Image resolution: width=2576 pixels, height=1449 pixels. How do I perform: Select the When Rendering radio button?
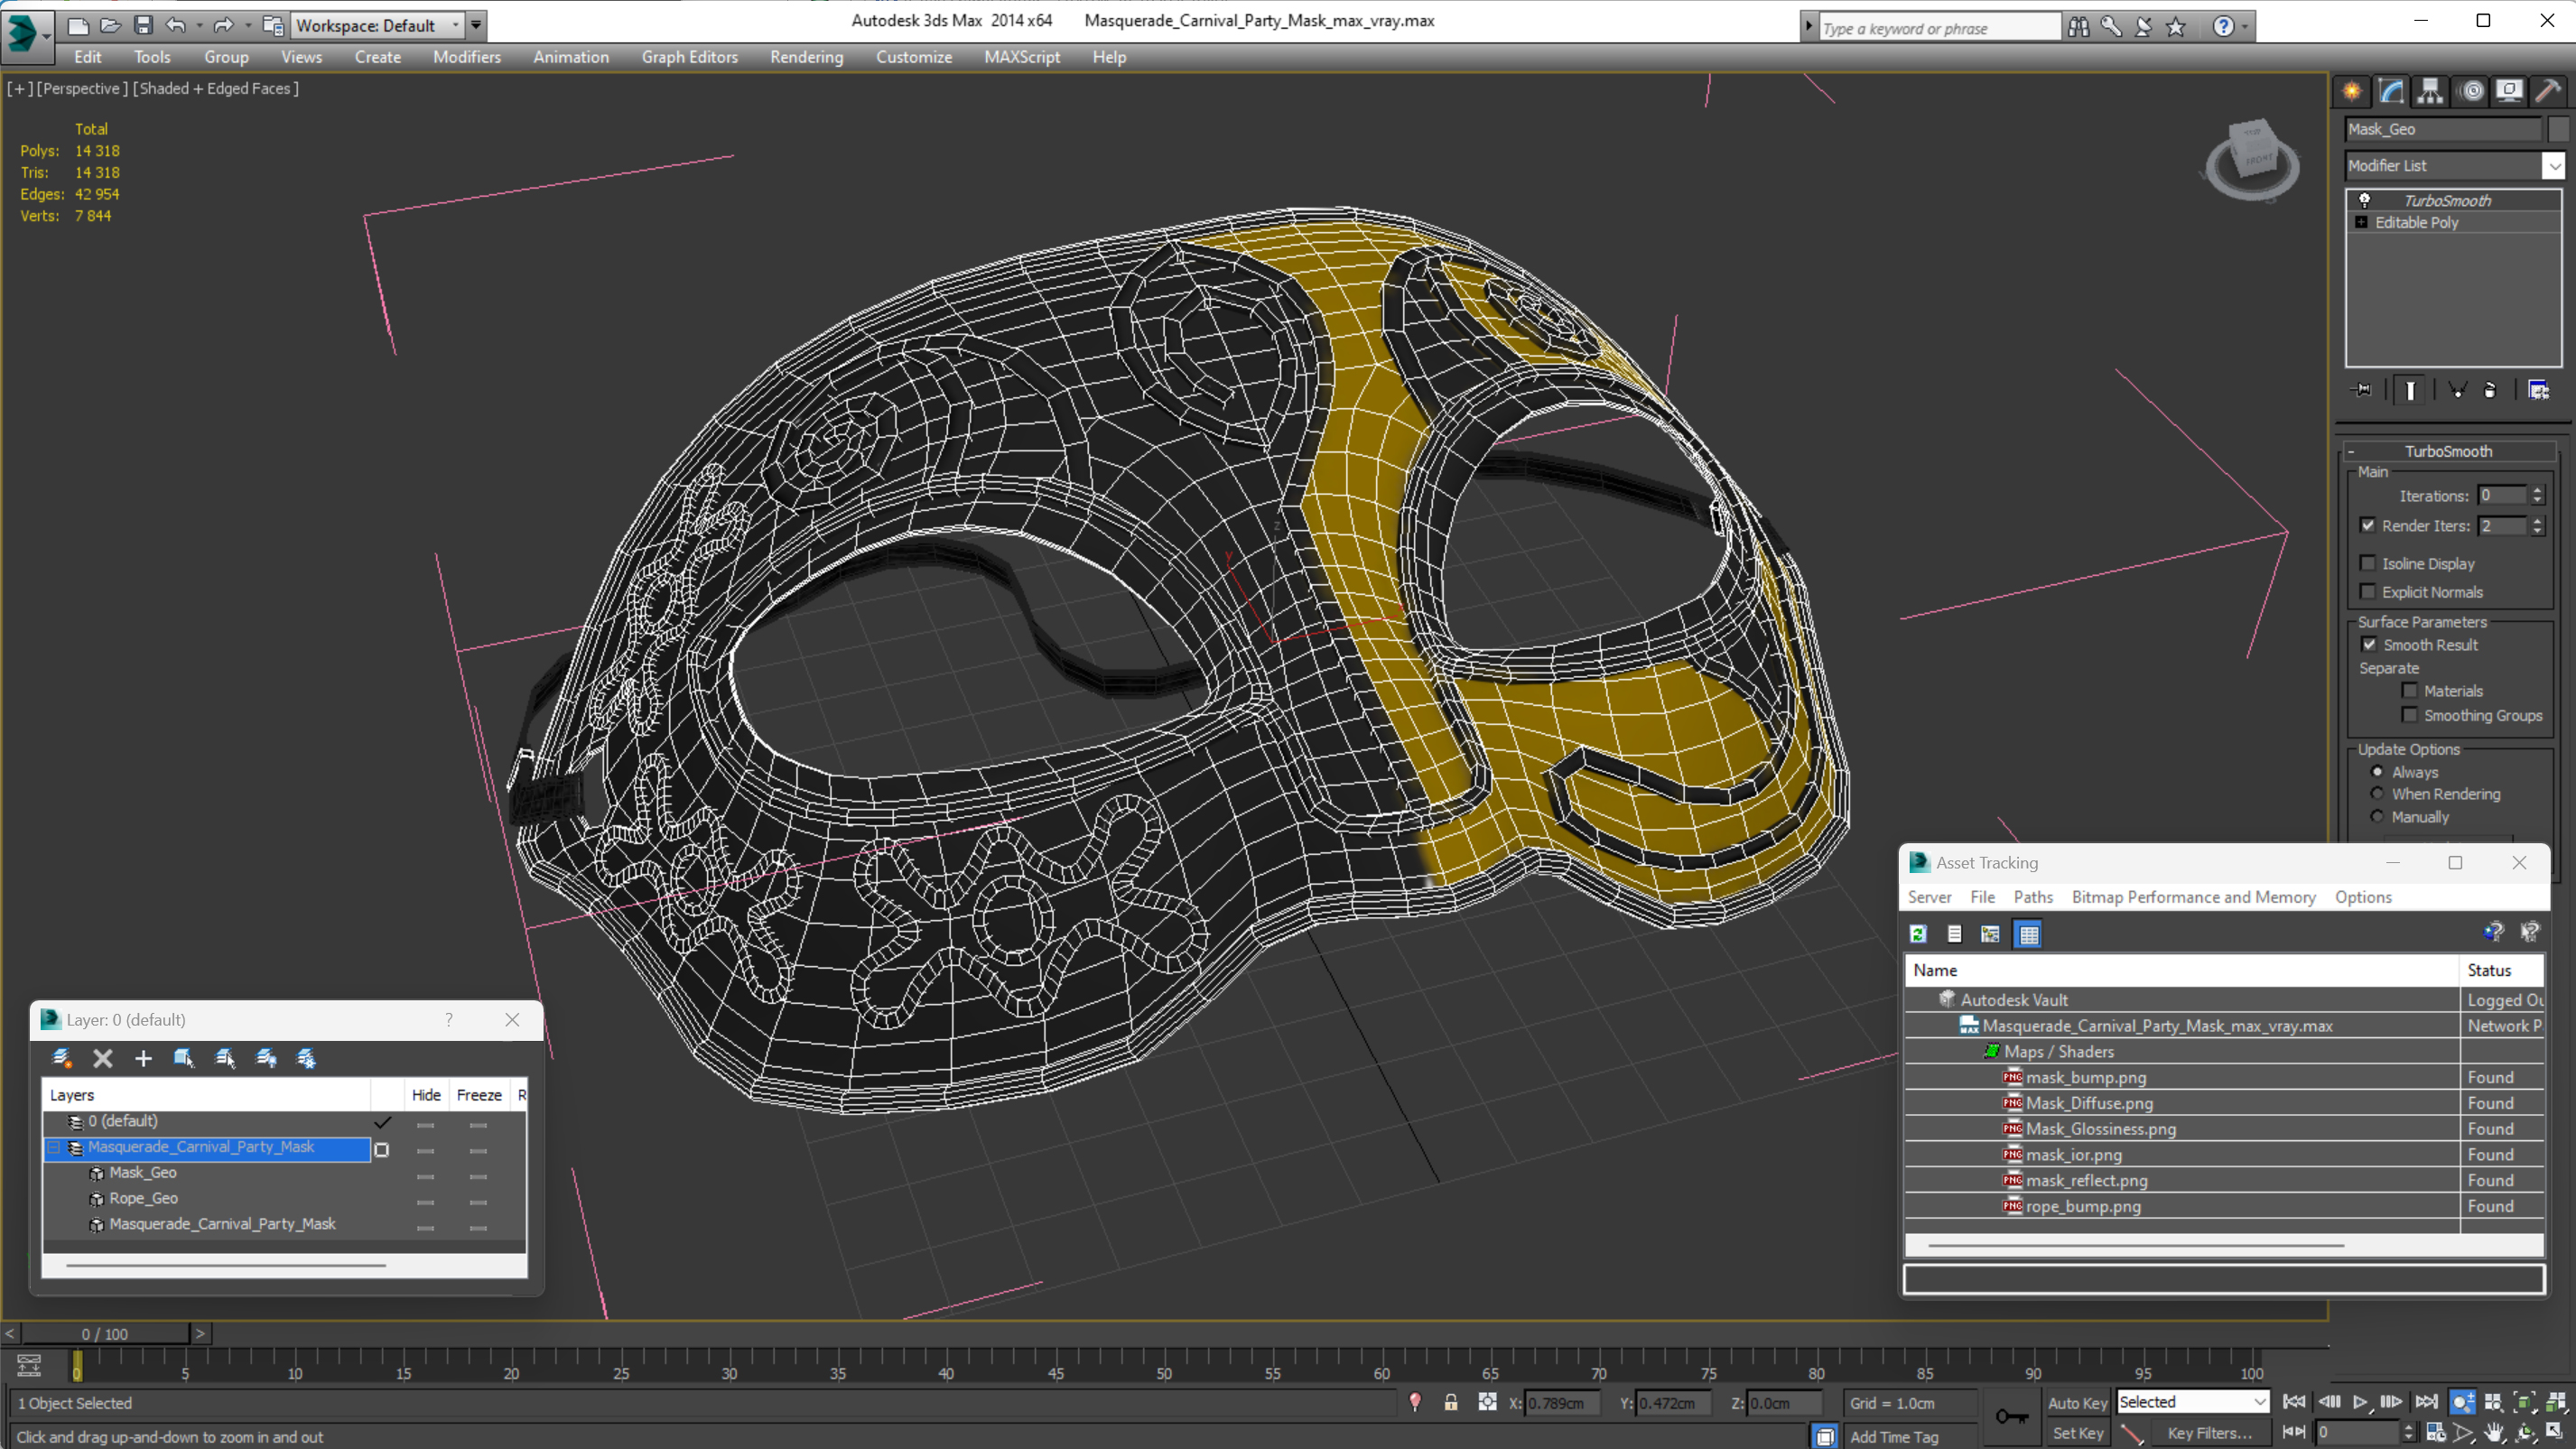point(2378,793)
